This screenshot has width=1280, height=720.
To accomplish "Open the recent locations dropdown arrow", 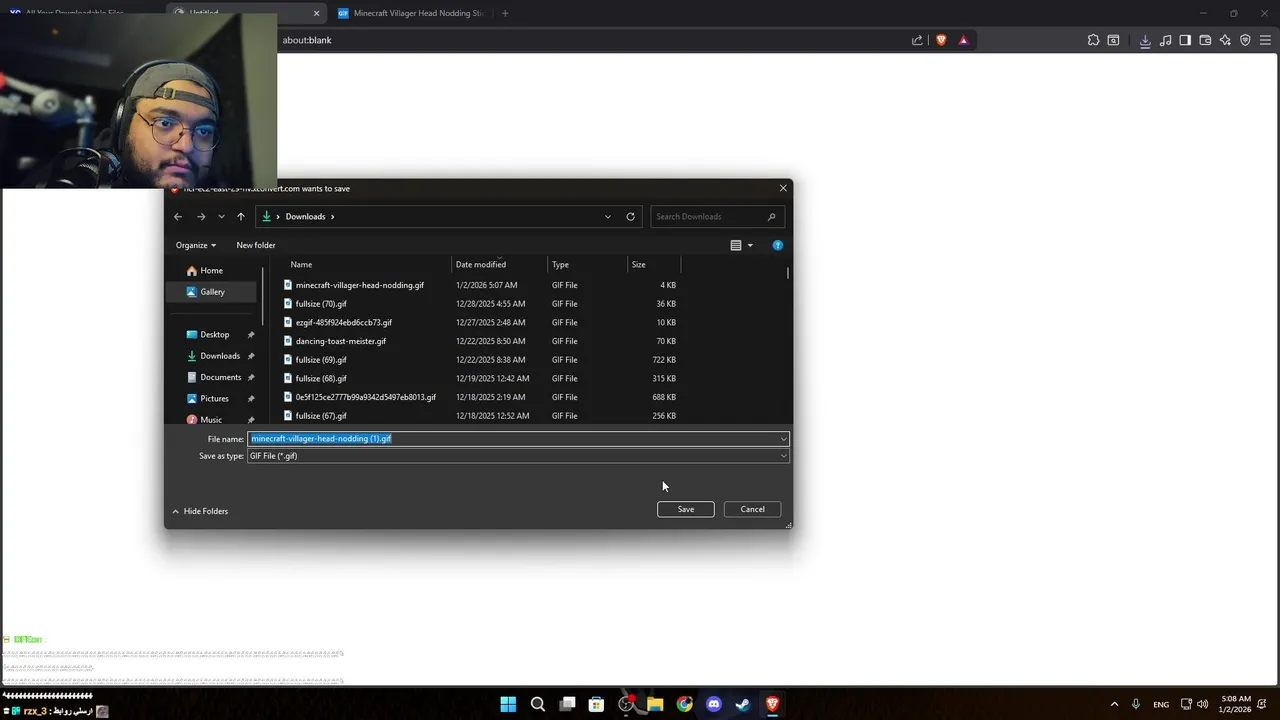I will tap(221, 216).
